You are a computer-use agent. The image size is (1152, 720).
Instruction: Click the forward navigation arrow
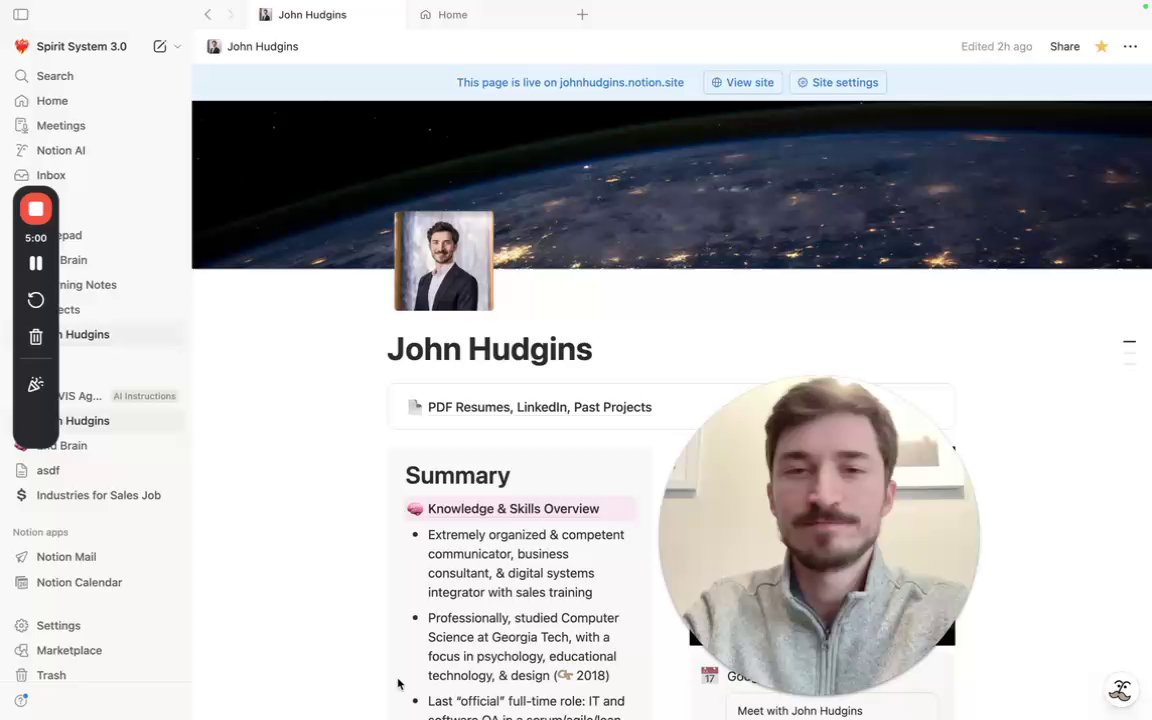pos(230,14)
